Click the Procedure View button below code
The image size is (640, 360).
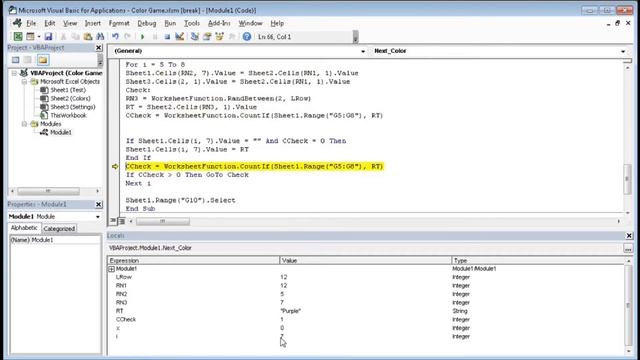coord(113,221)
